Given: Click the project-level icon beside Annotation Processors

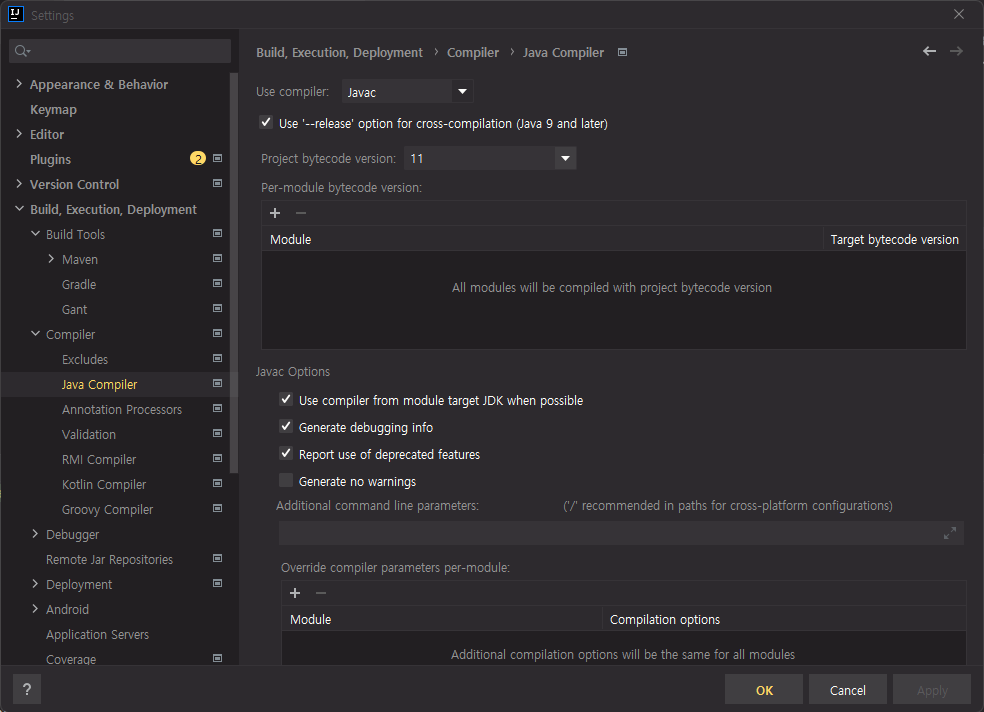Looking at the screenshot, I should click(217, 409).
